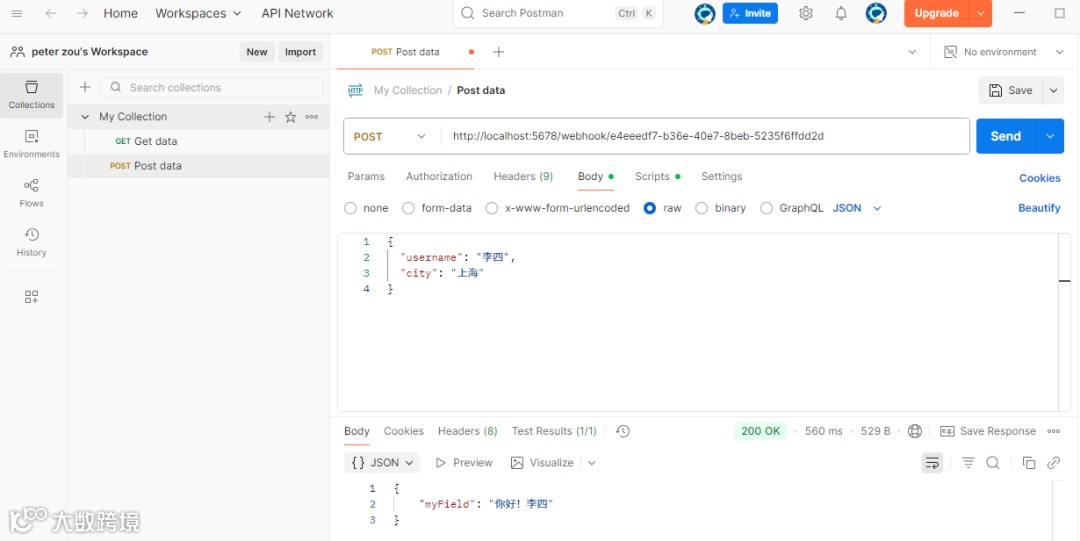
Task: Switch to the Authorization tab
Action: point(439,176)
